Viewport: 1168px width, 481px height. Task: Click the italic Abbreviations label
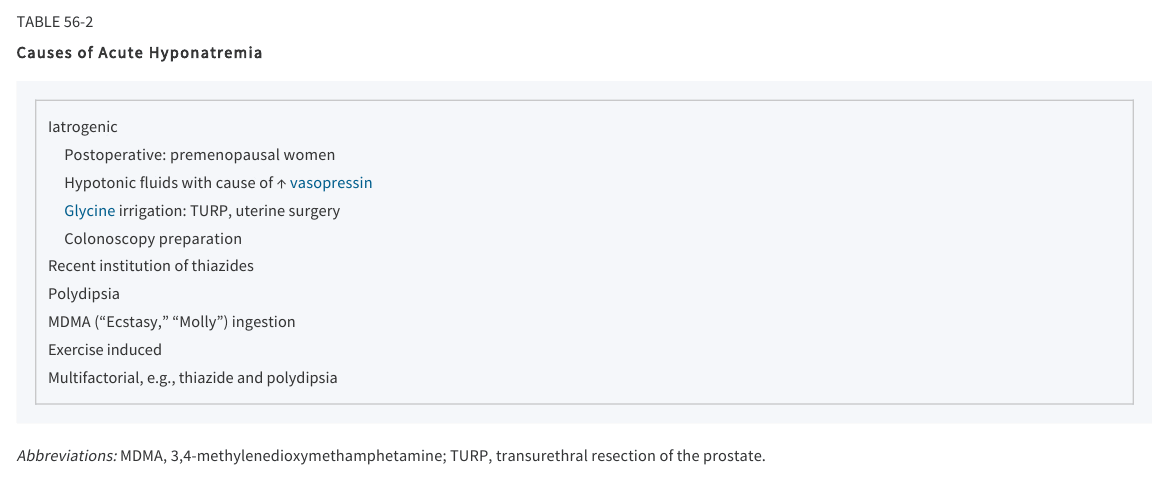67,456
